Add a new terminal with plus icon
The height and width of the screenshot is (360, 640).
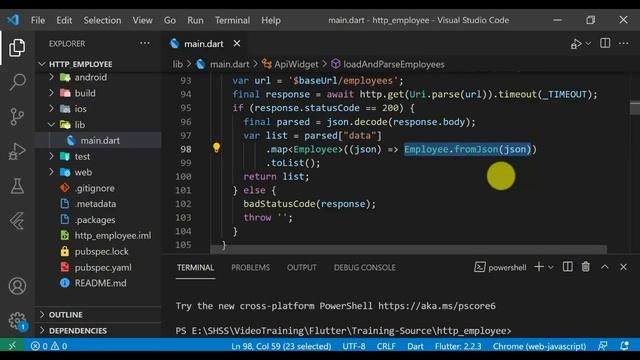coord(539,267)
